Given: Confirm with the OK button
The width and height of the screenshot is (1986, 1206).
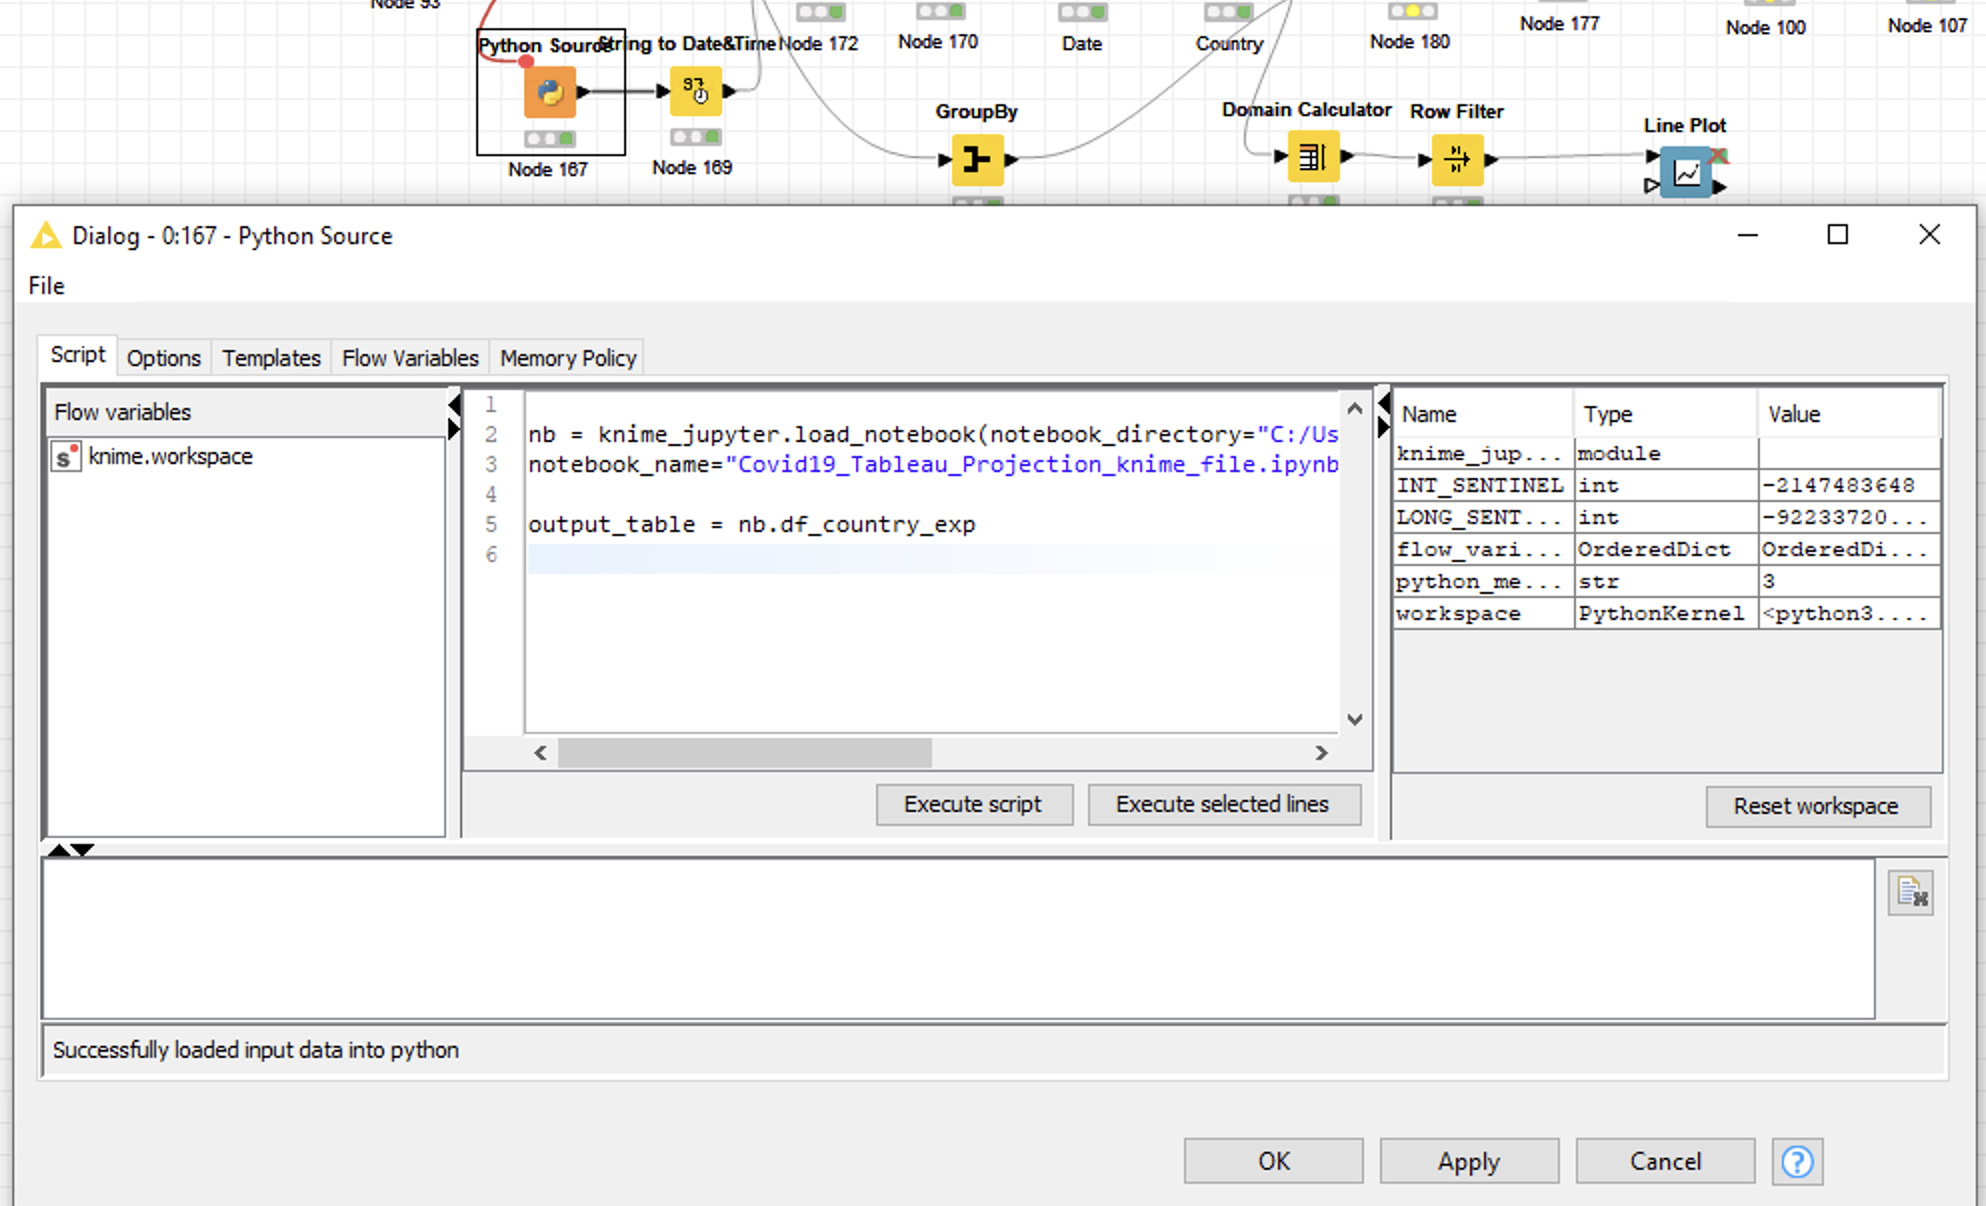Looking at the screenshot, I should (1273, 1161).
